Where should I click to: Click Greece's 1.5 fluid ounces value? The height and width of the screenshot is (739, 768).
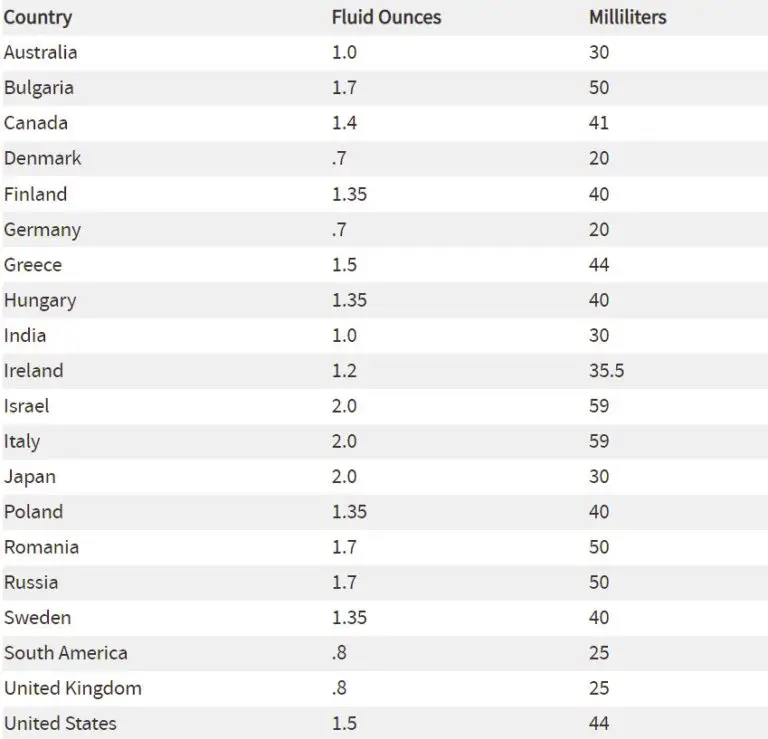pyautogui.click(x=345, y=265)
